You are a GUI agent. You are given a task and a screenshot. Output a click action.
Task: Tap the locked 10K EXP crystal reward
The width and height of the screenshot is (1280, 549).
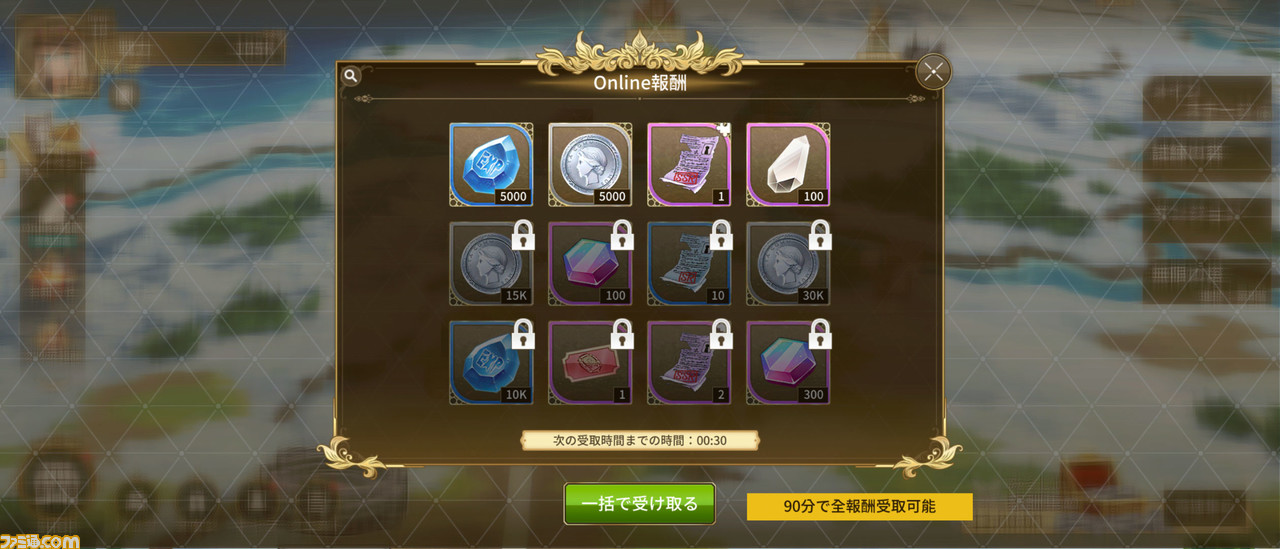(491, 363)
